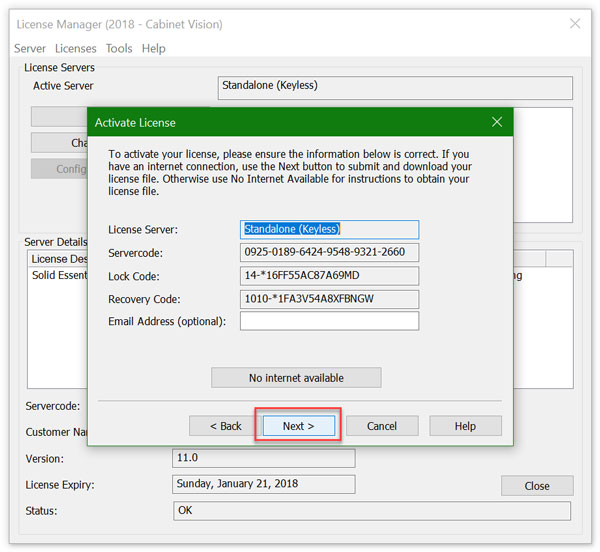Image resolution: width=600 pixels, height=552 pixels.
Task: Cancel the Activate License dialog
Action: click(x=382, y=426)
